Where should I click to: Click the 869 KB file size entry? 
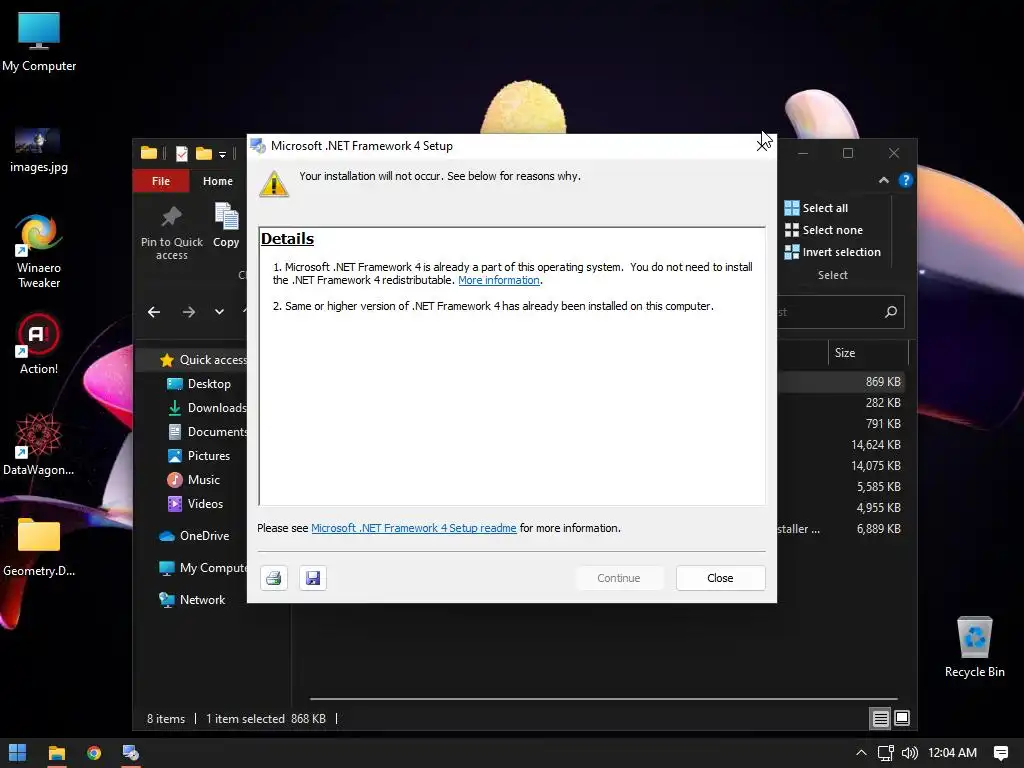tap(883, 381)
